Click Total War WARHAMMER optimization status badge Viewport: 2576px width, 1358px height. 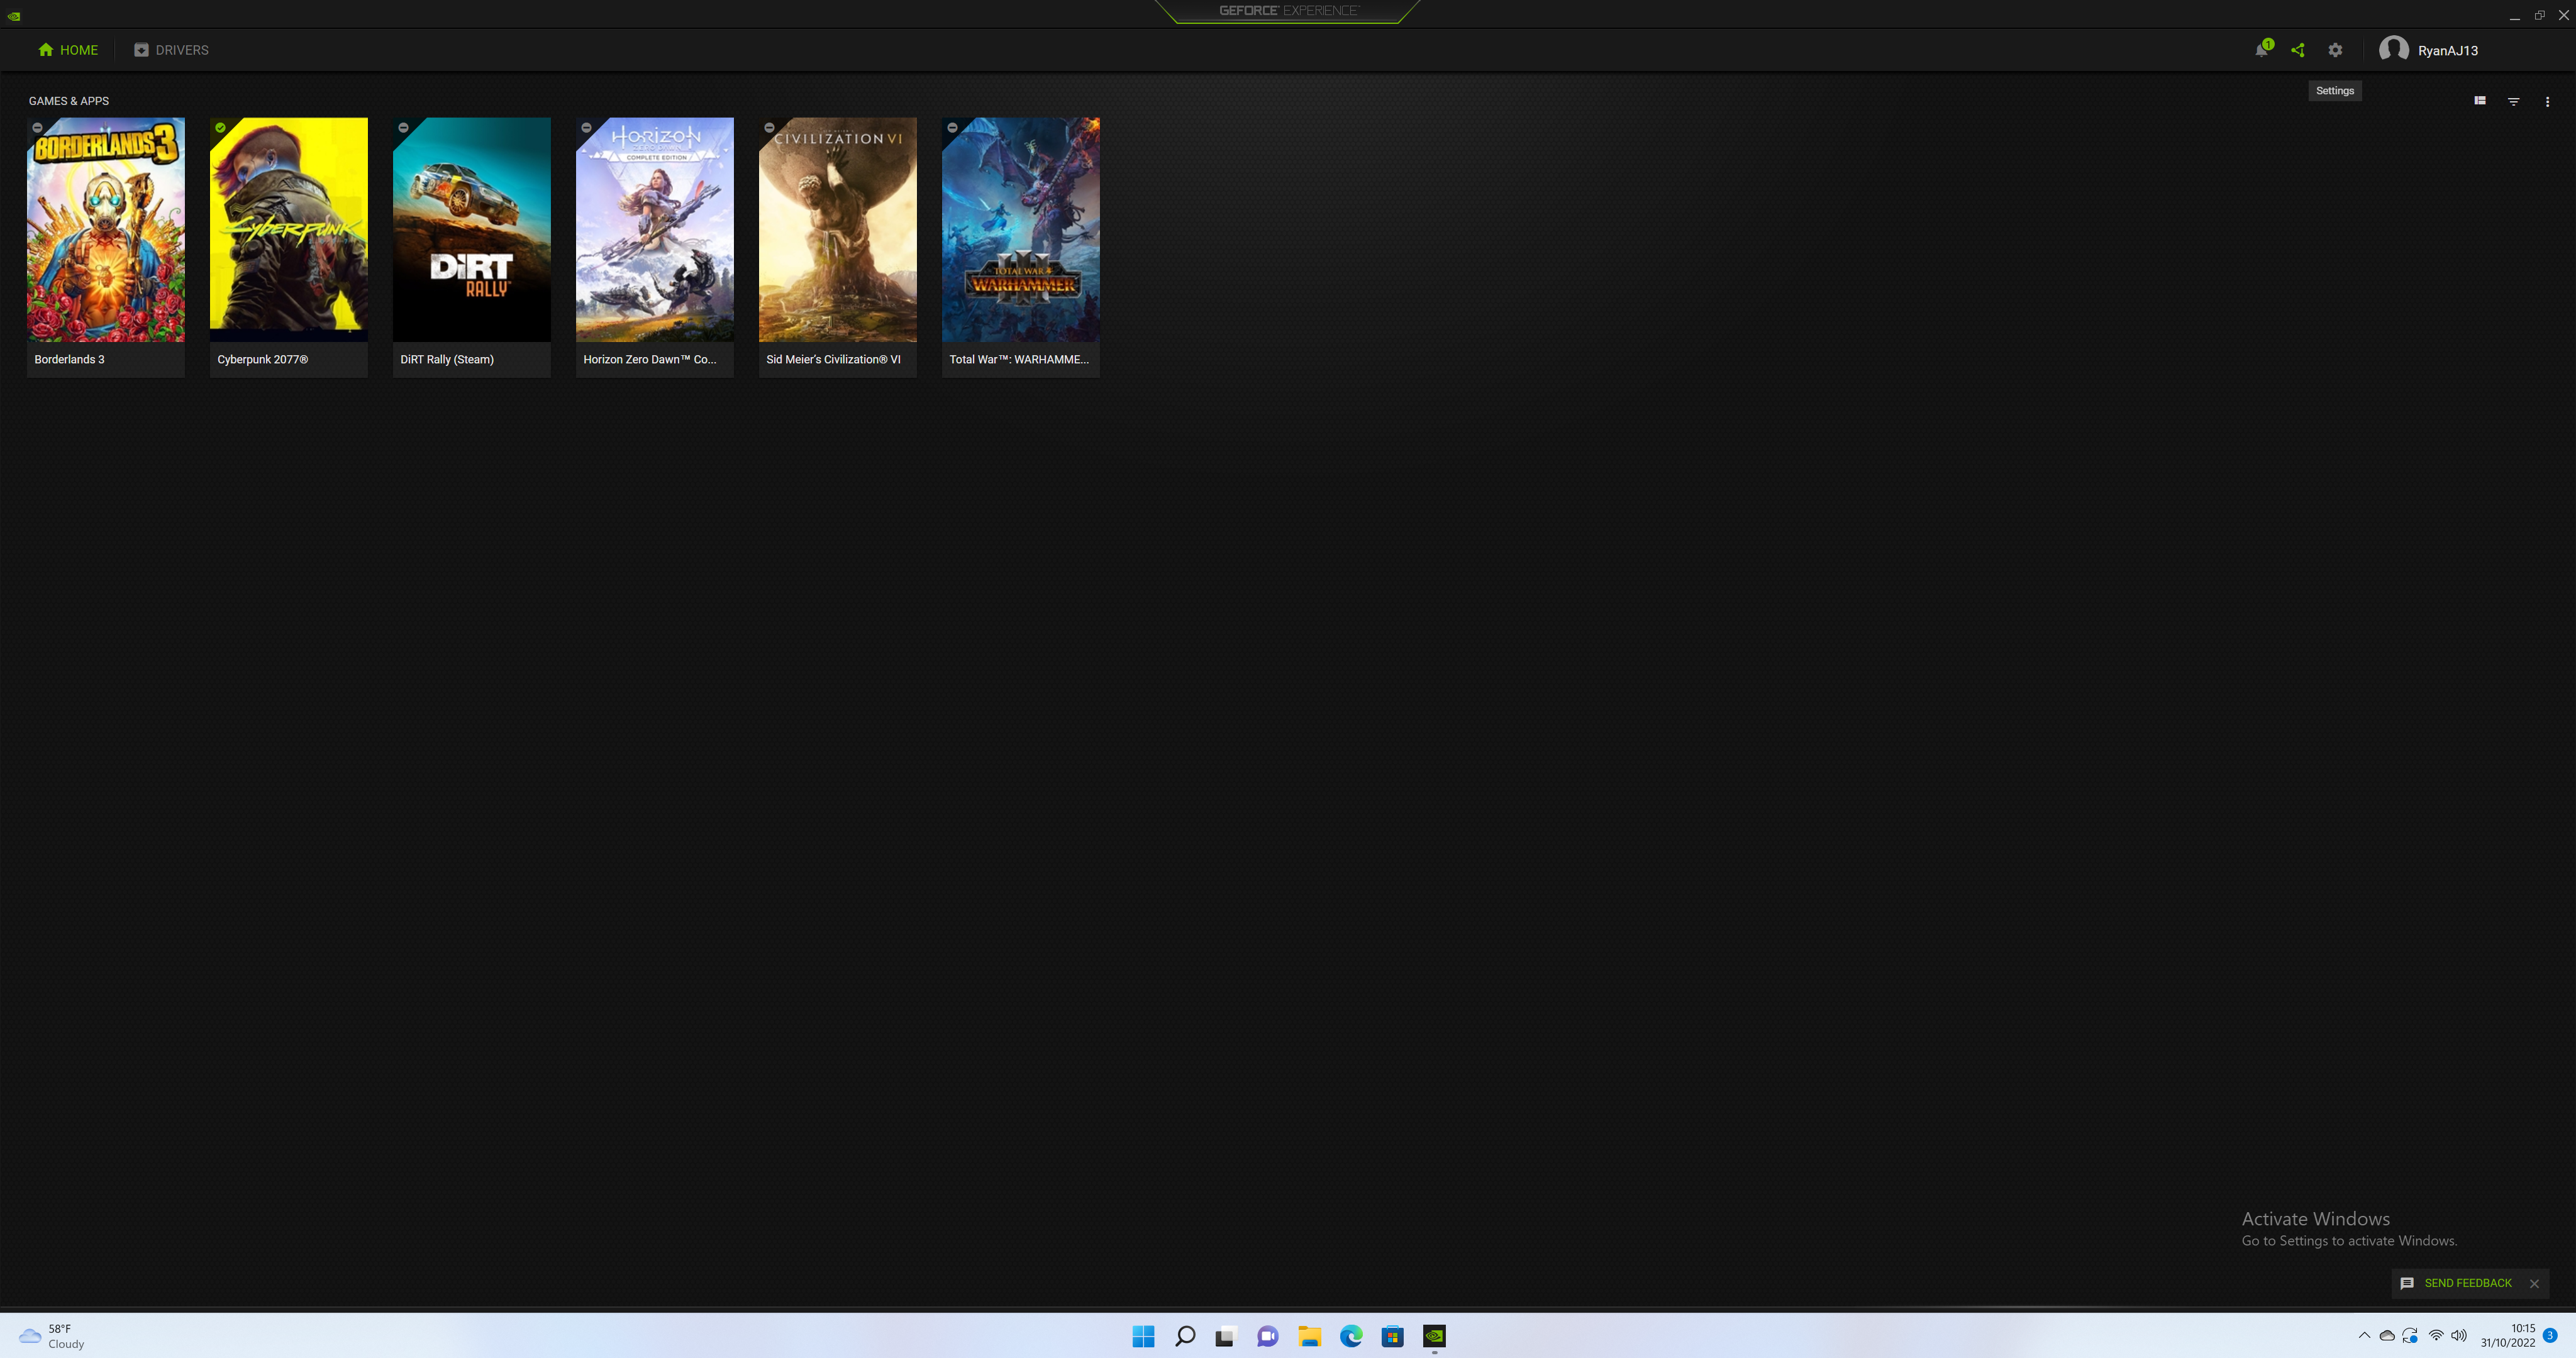[x=952, y=128]
